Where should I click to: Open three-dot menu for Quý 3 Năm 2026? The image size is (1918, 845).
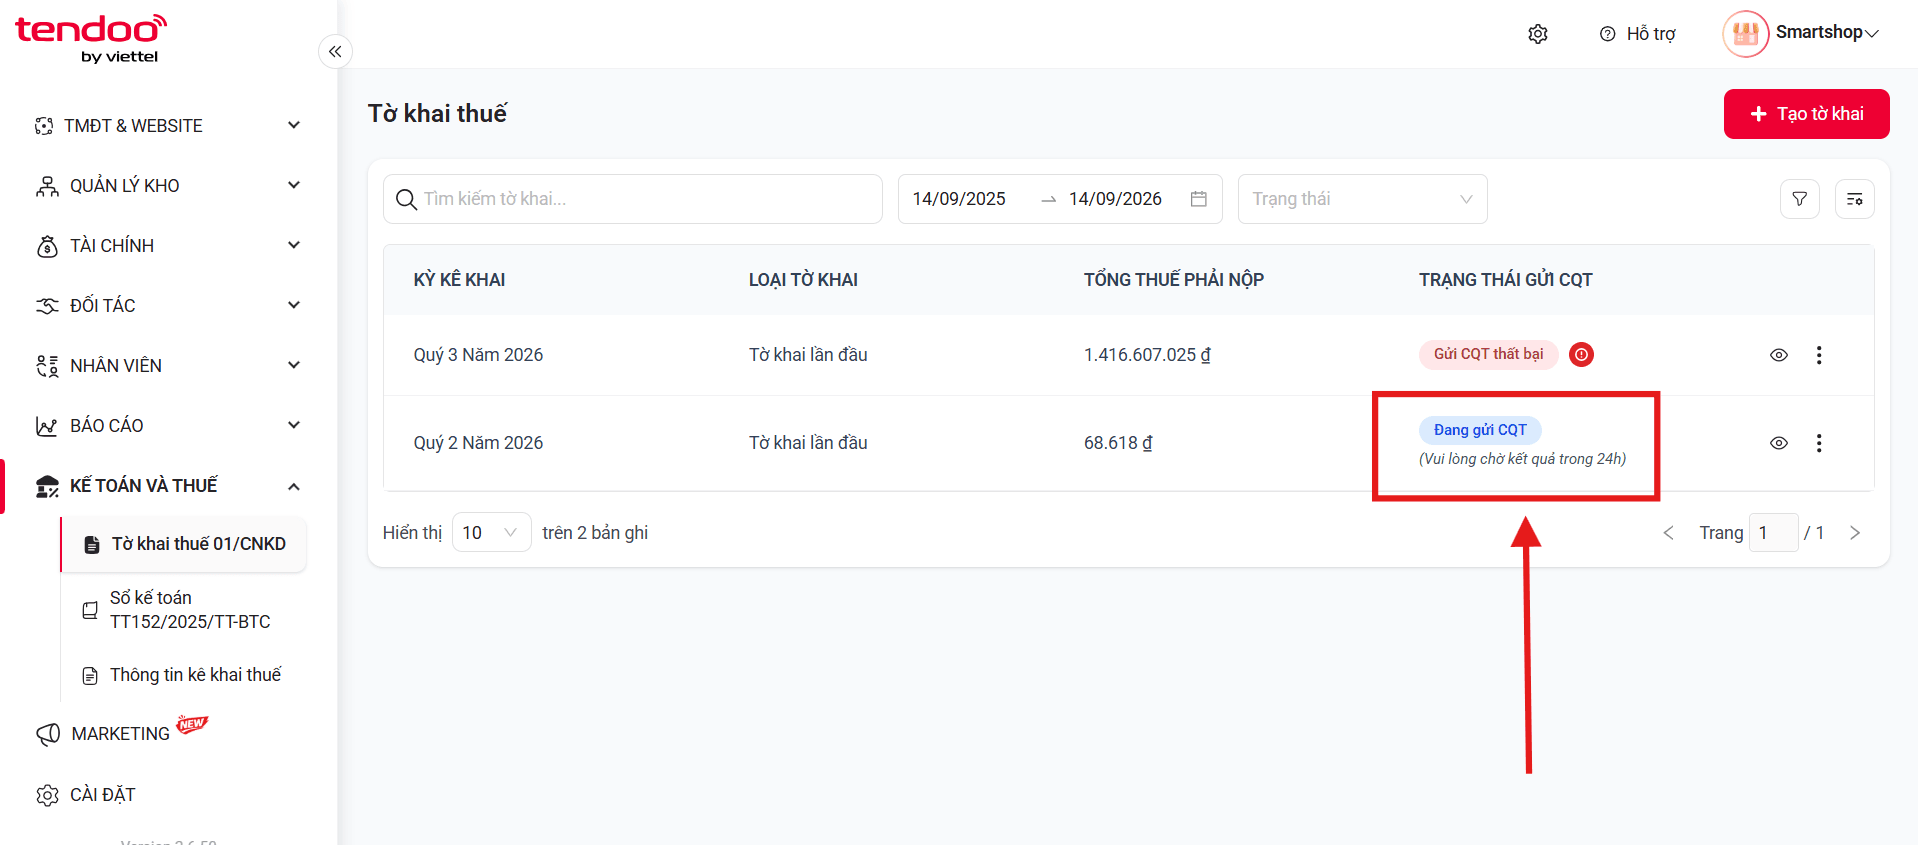click(x=1818, y=355)
